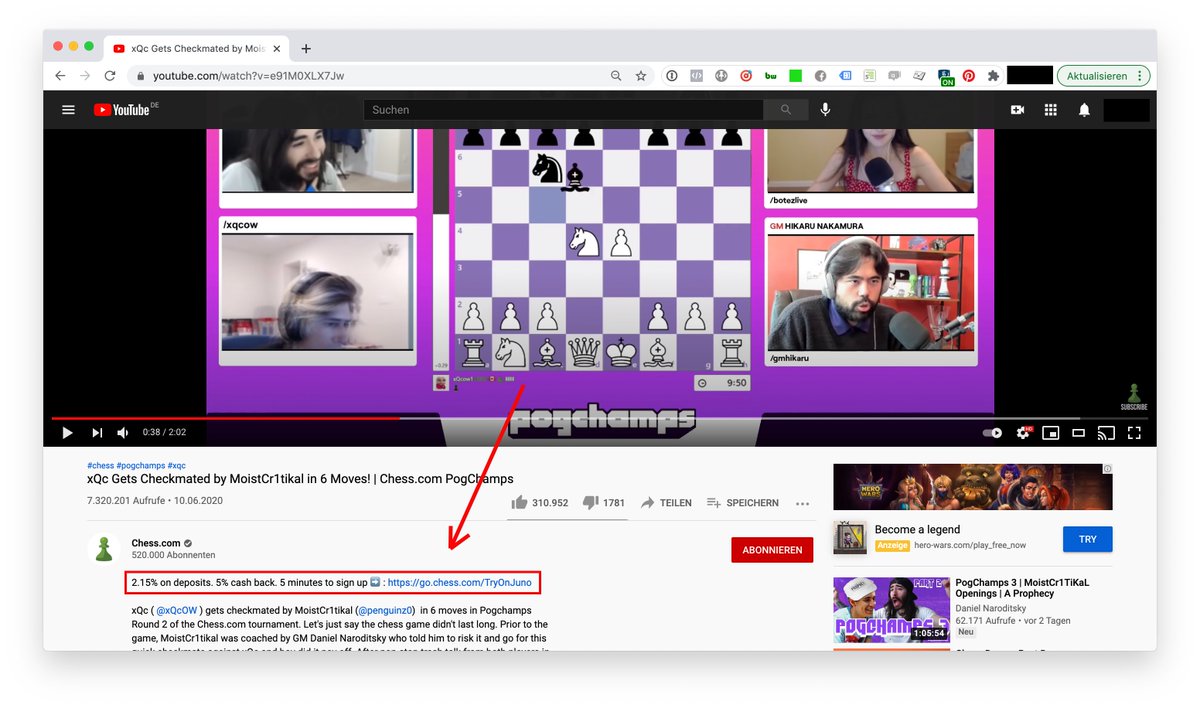Open the @xQcOW mention link
Image resolution: width=1200 pixels, height=708 pixels.
179,609
